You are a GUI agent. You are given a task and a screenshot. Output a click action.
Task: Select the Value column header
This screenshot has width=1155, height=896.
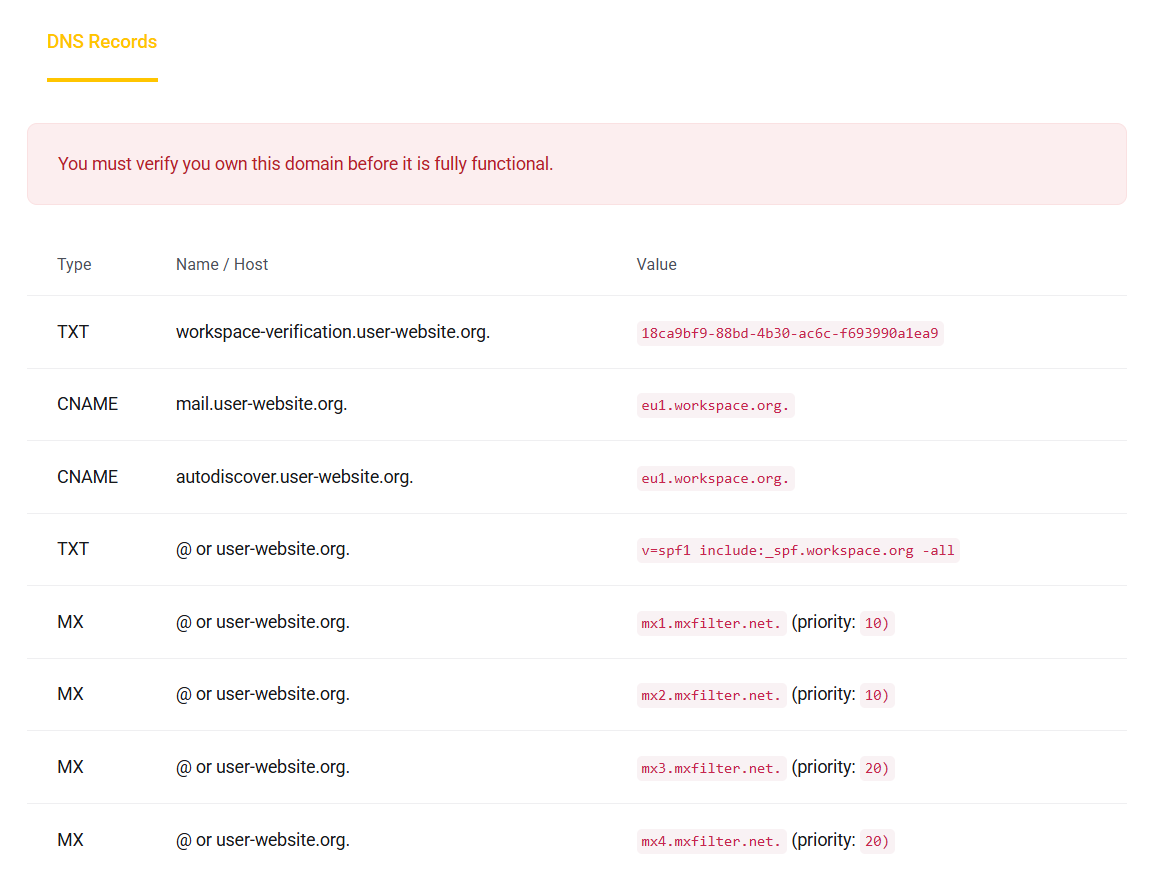656,265
